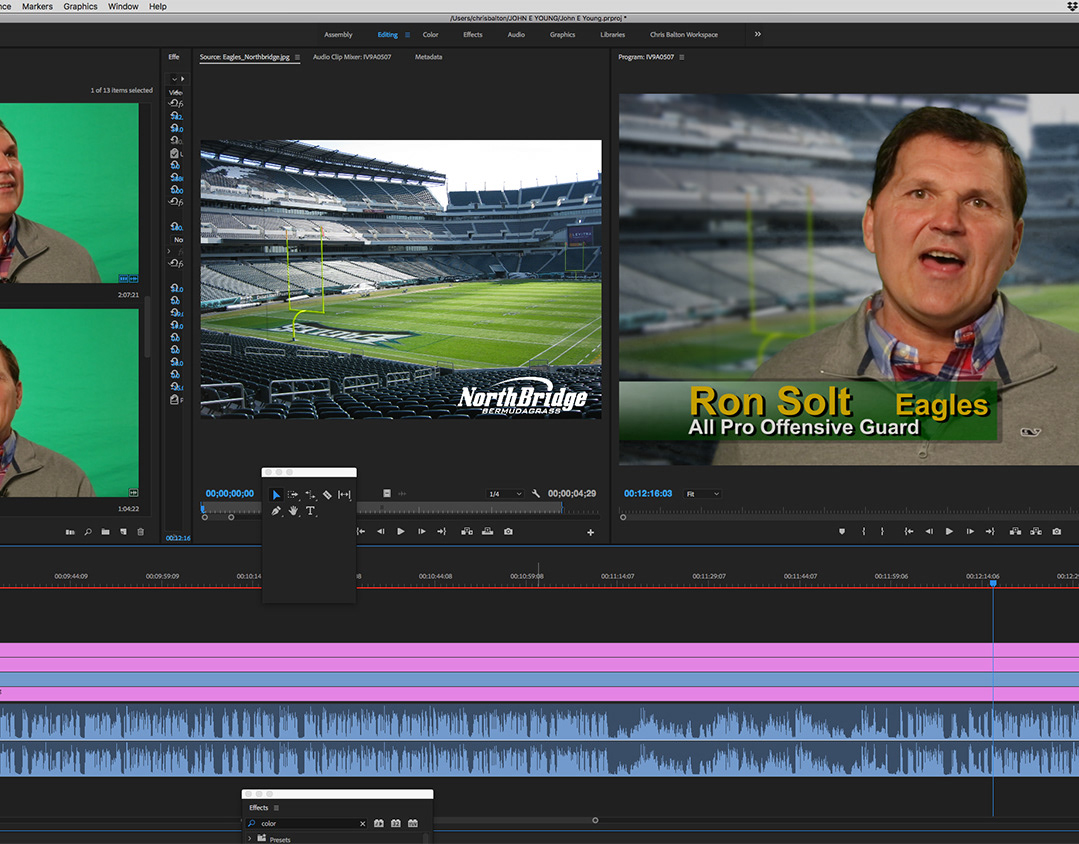This screenshot has width=1079, height=844.
Task: Click Program monitor timecode 00:12:16:03
Action: tap(648, 494)
